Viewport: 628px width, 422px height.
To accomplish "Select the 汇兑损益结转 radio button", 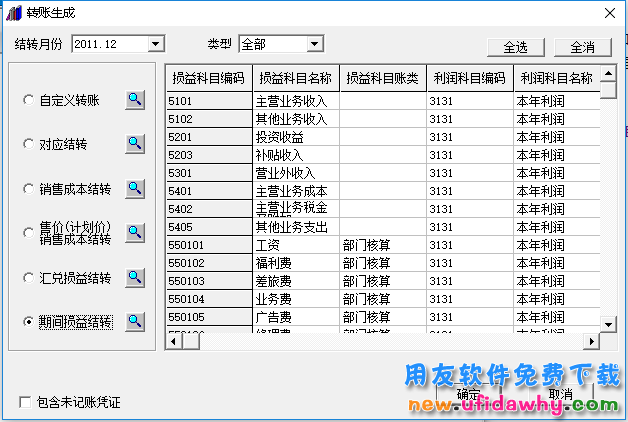I will pos(28,277).
